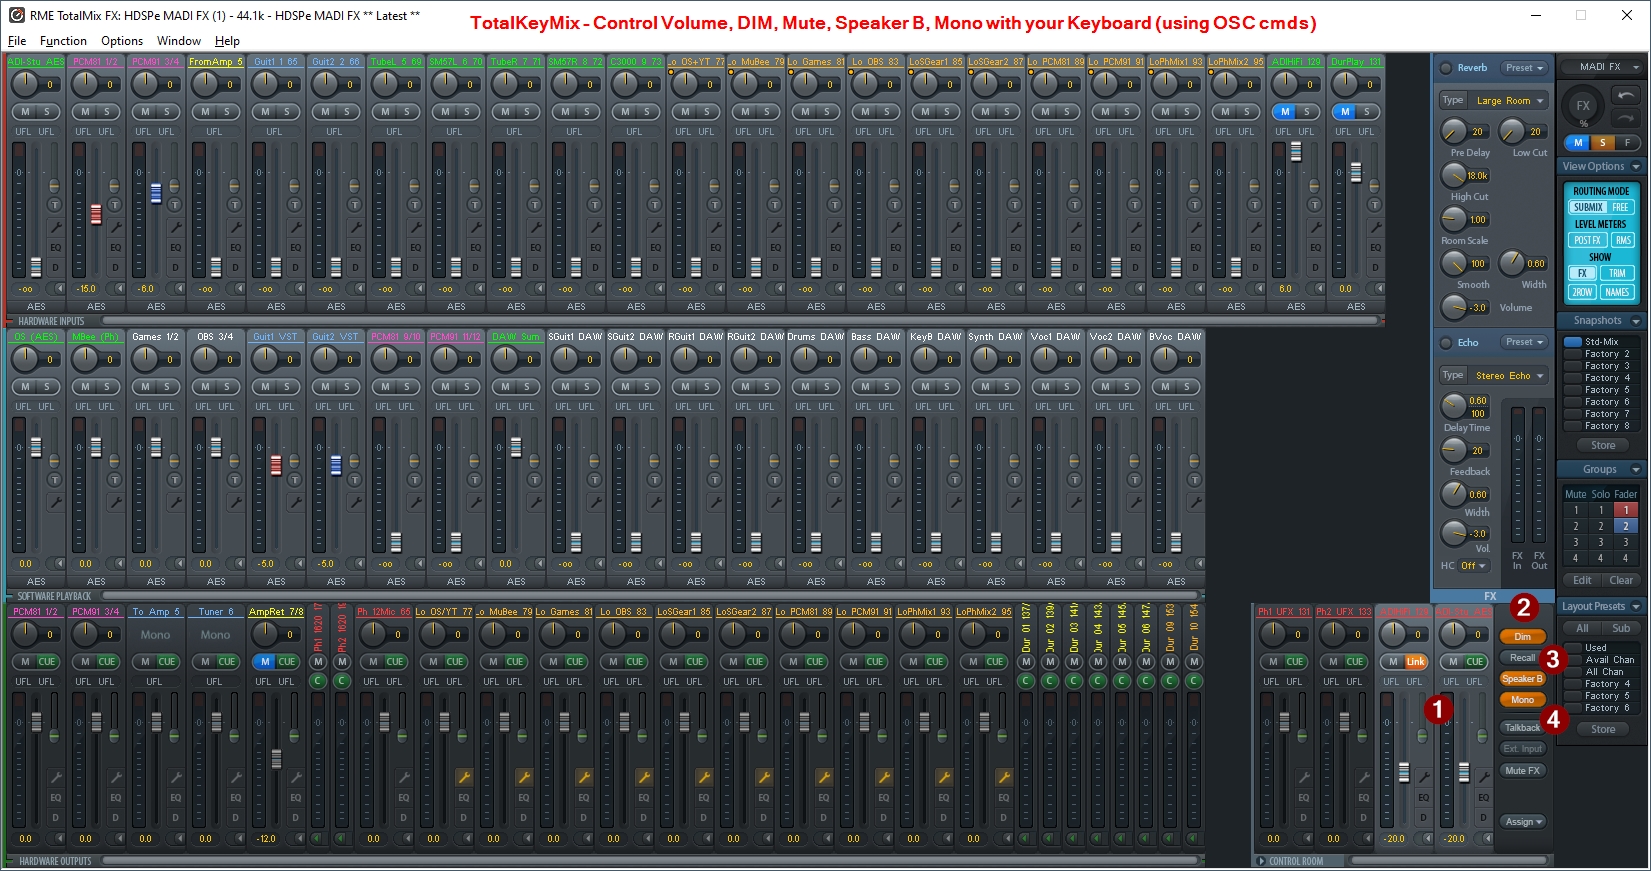Image resolution: width=1651 pixels, height=871 pixels.
Task: Open the Options menu
Action: click(x=122, y=41)
